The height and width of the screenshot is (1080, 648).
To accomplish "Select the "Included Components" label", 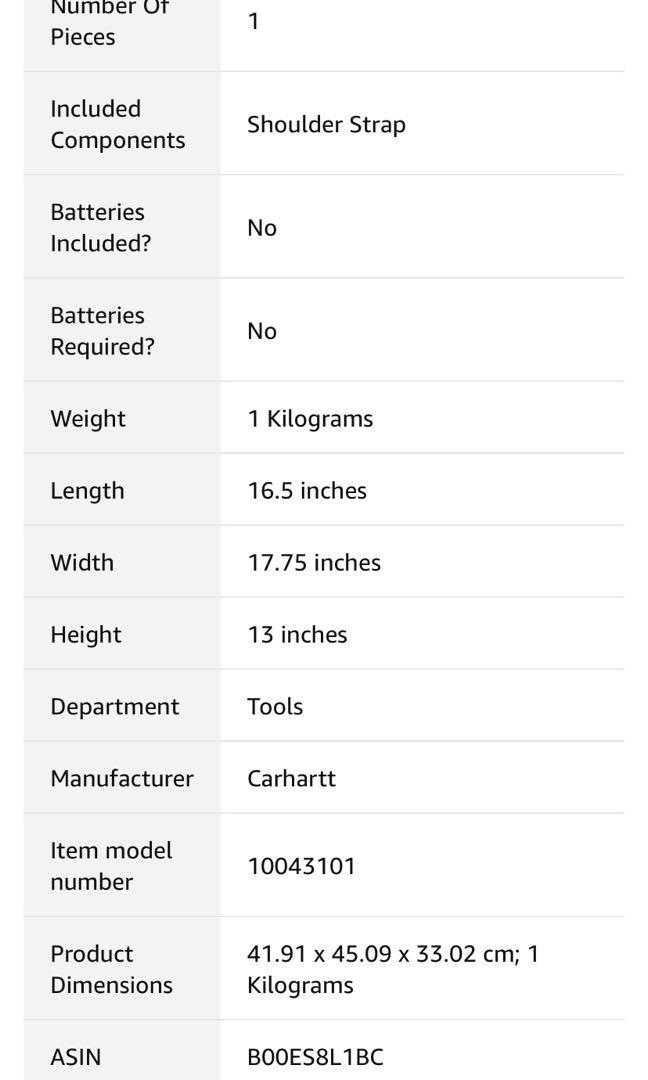I will click(x=118, y=124).
